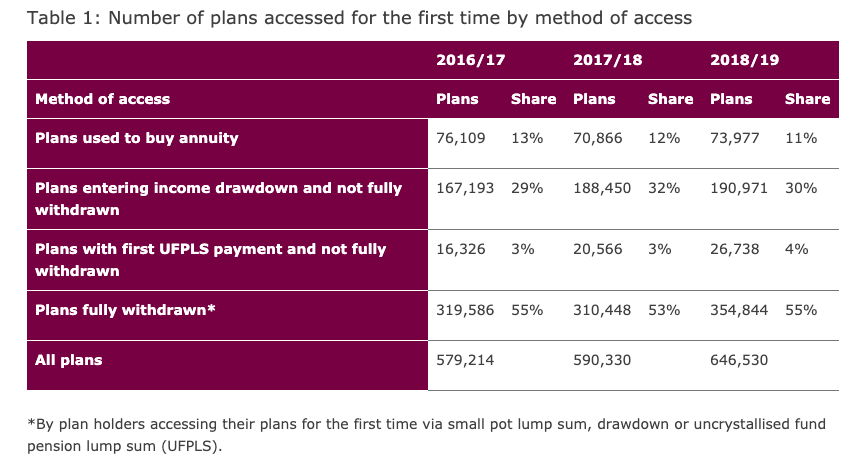Image resolution: width=864 pixels, height=458 pixels.
Task: Click the 2016/17 column header
Action: [x=470, y=60]
